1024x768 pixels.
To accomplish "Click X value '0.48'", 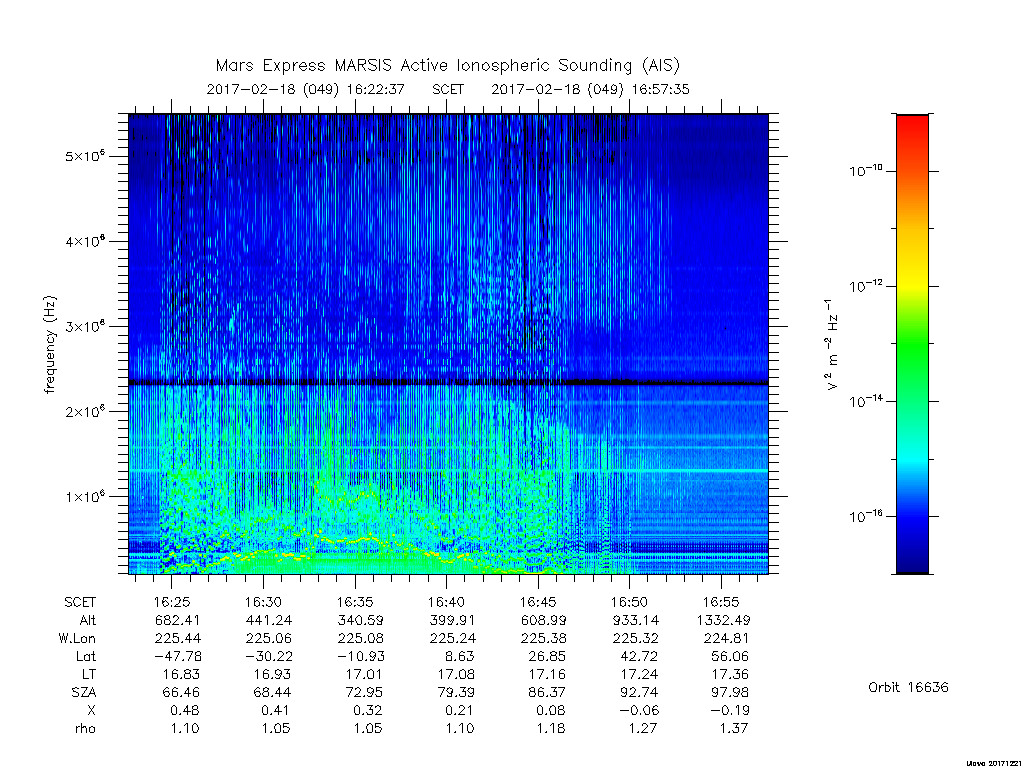I will click(185, 710).
